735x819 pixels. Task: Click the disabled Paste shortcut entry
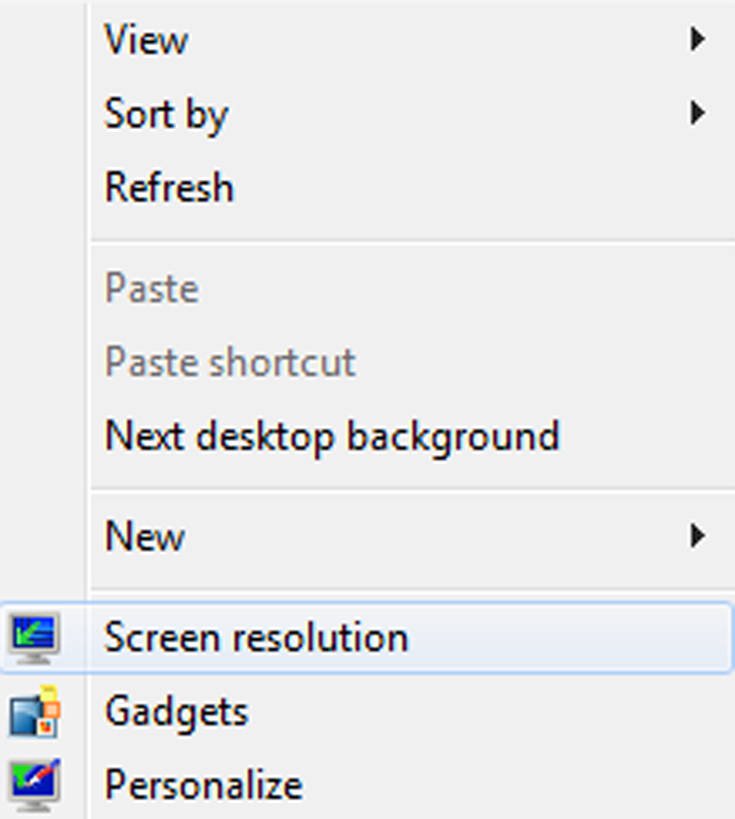(x=230, y=361)
